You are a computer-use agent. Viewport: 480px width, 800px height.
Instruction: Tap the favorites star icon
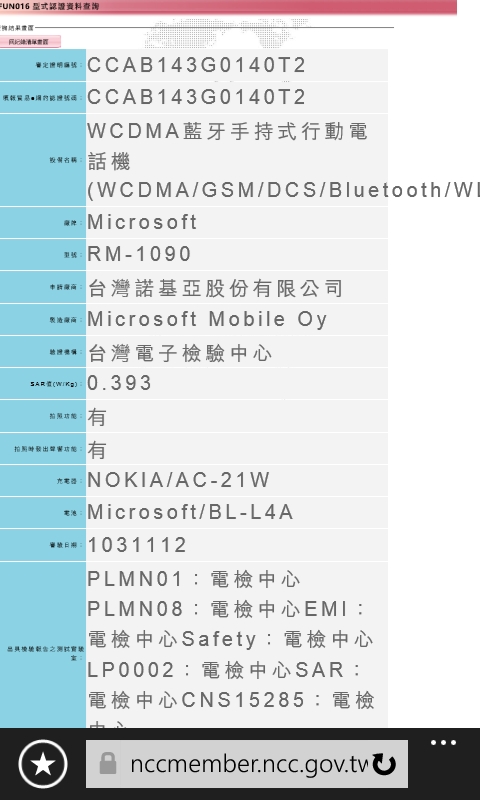coord(43,764)
